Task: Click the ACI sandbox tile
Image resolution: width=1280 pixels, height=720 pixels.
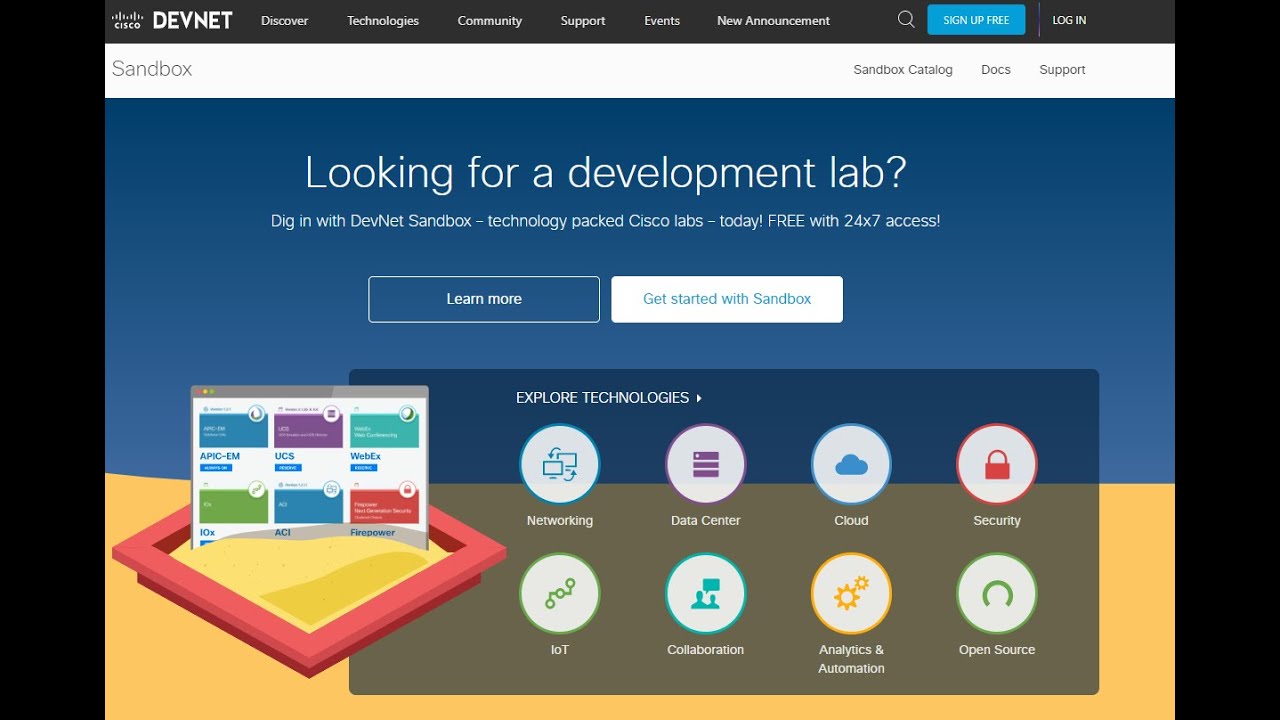Action: (309, 511)
